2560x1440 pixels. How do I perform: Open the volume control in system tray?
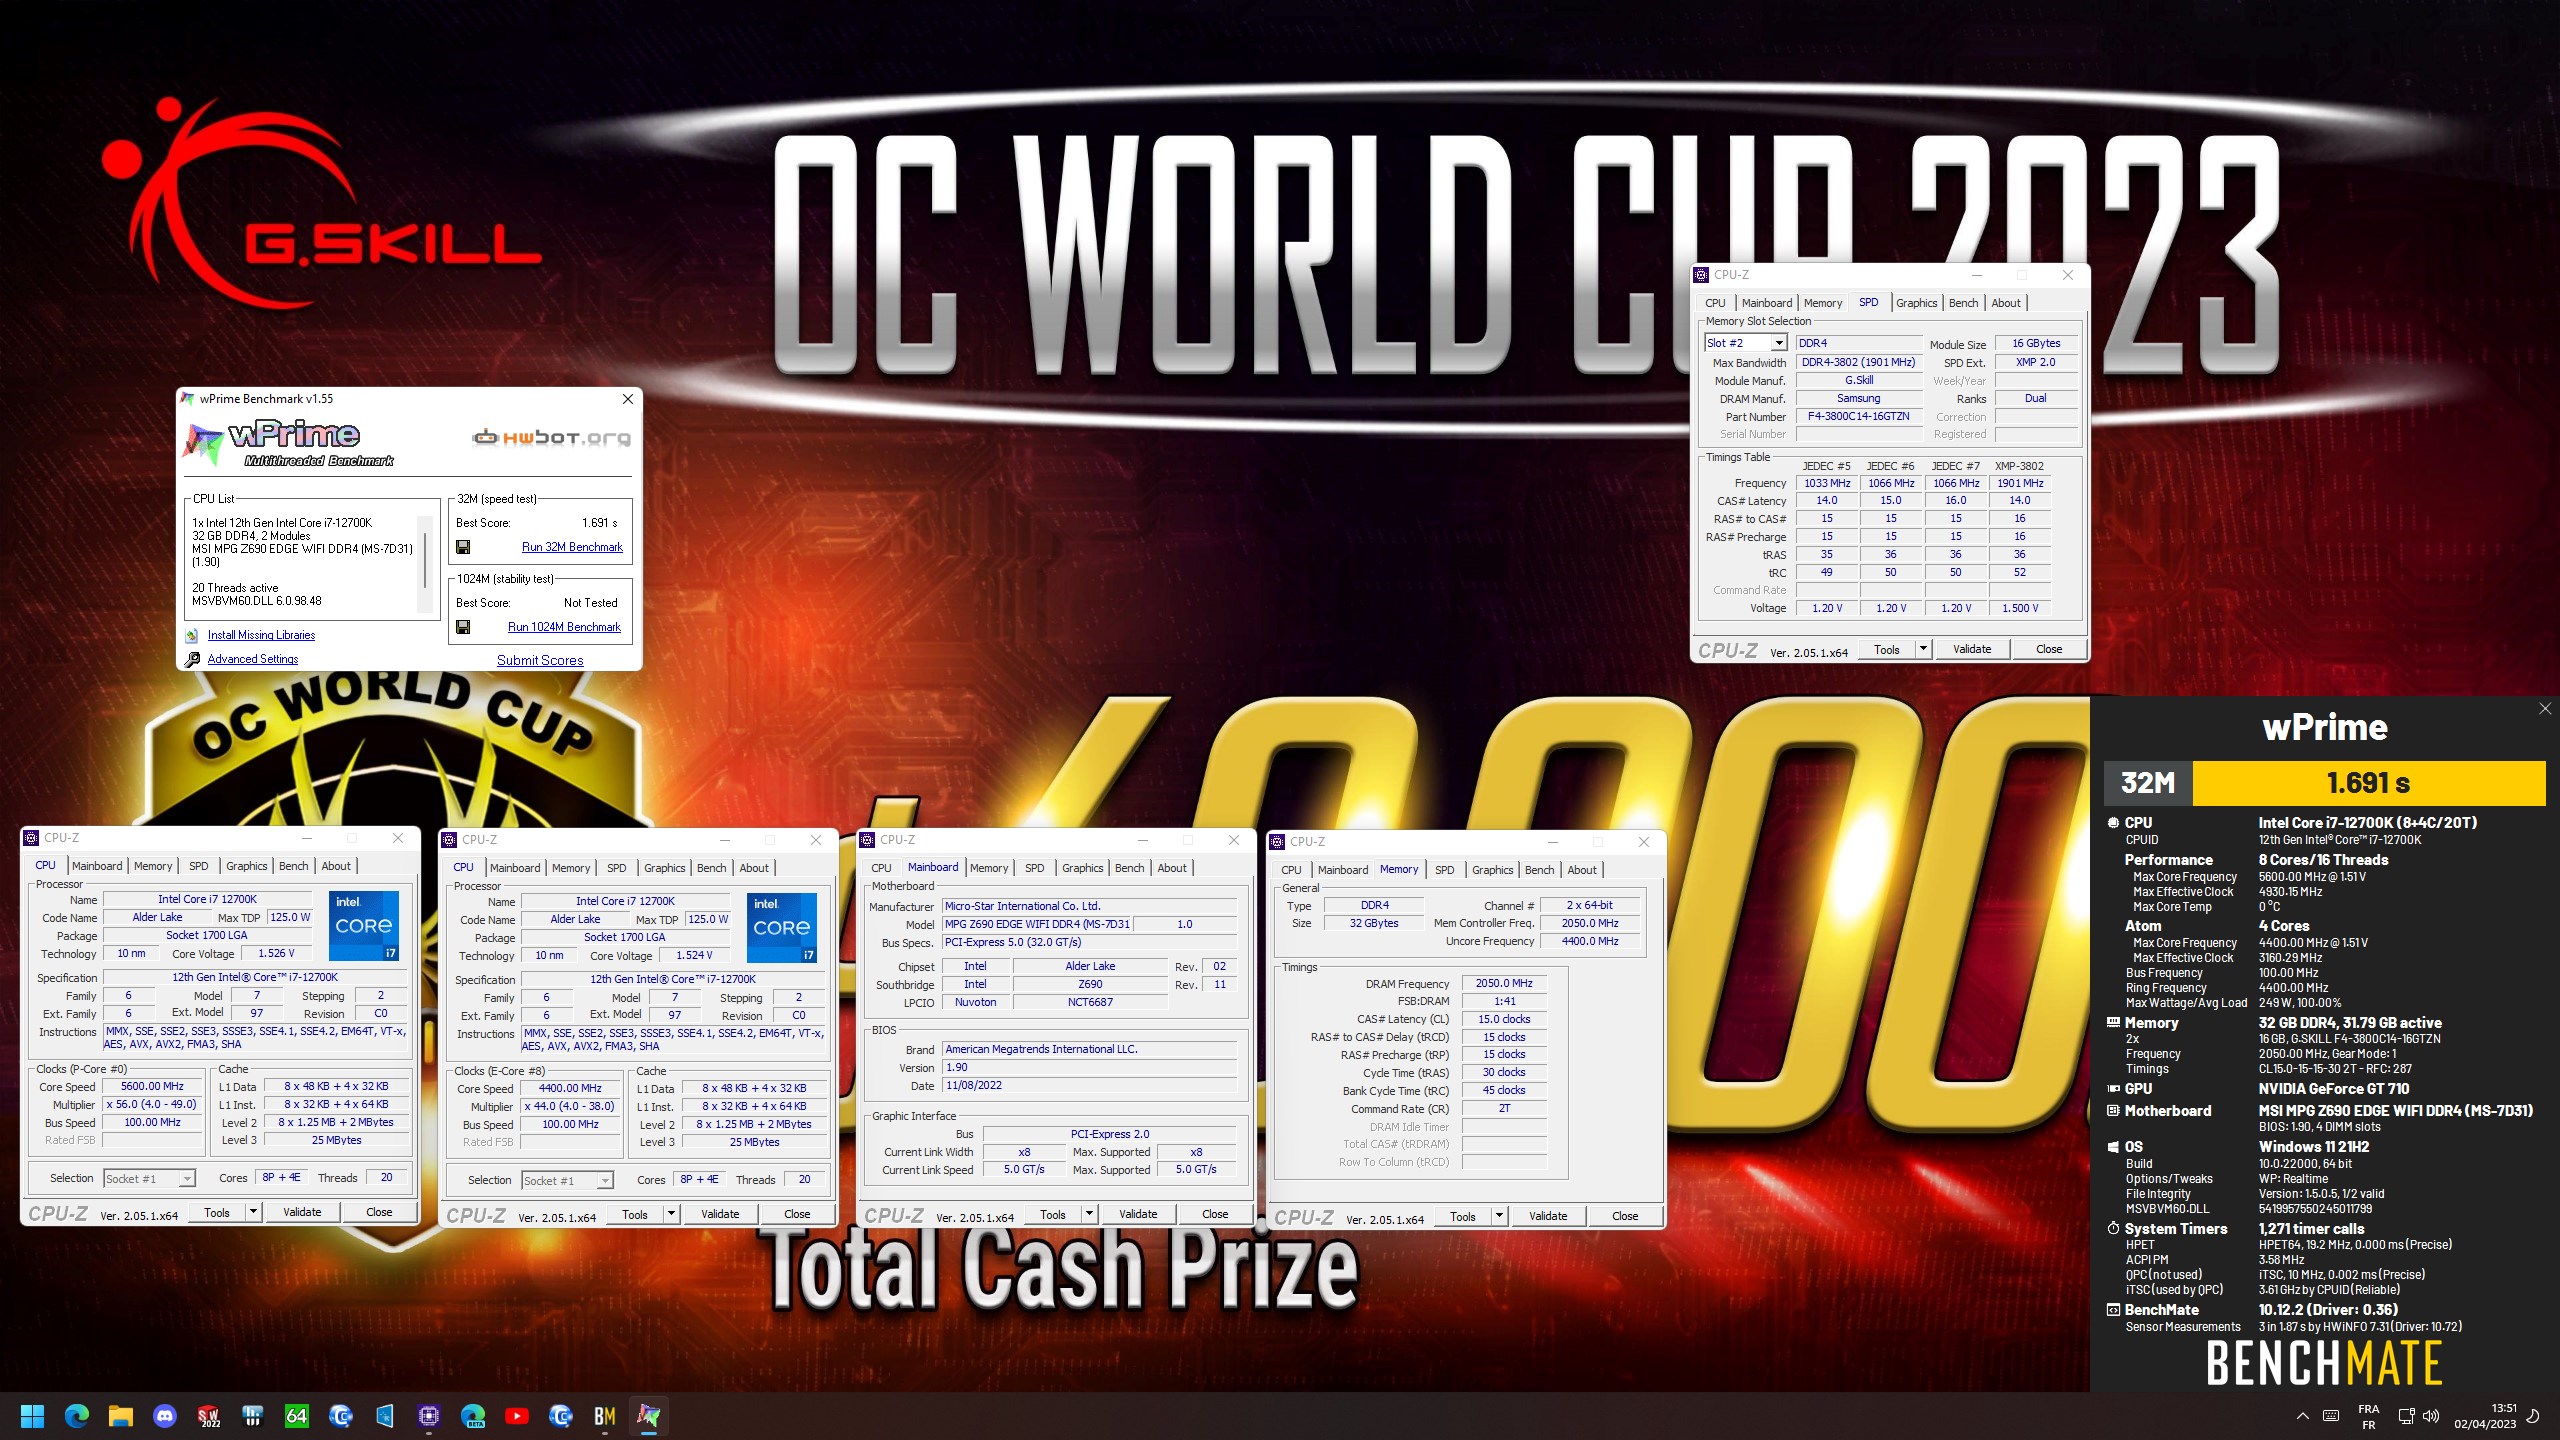click(x=2431, y=1416)
